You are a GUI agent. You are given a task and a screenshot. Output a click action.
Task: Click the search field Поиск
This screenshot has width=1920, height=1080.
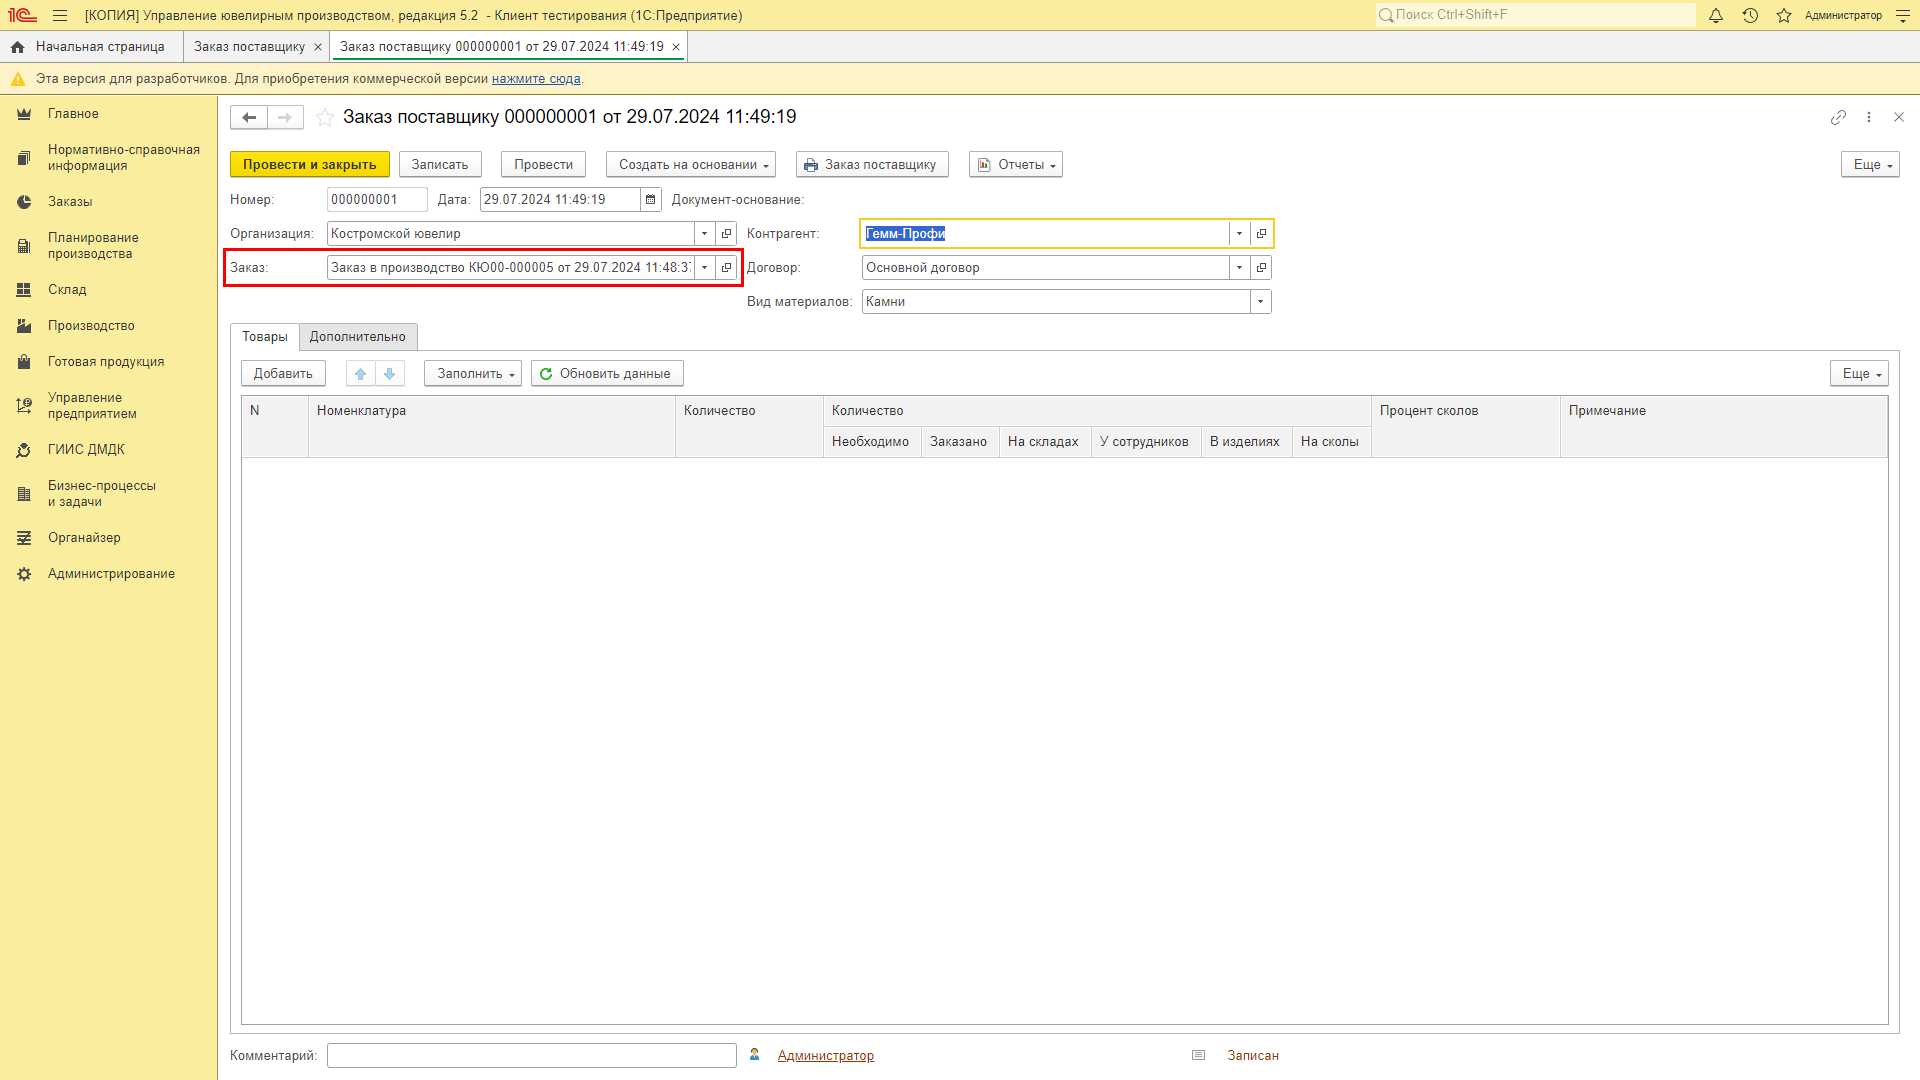[x=1535, y=15]
